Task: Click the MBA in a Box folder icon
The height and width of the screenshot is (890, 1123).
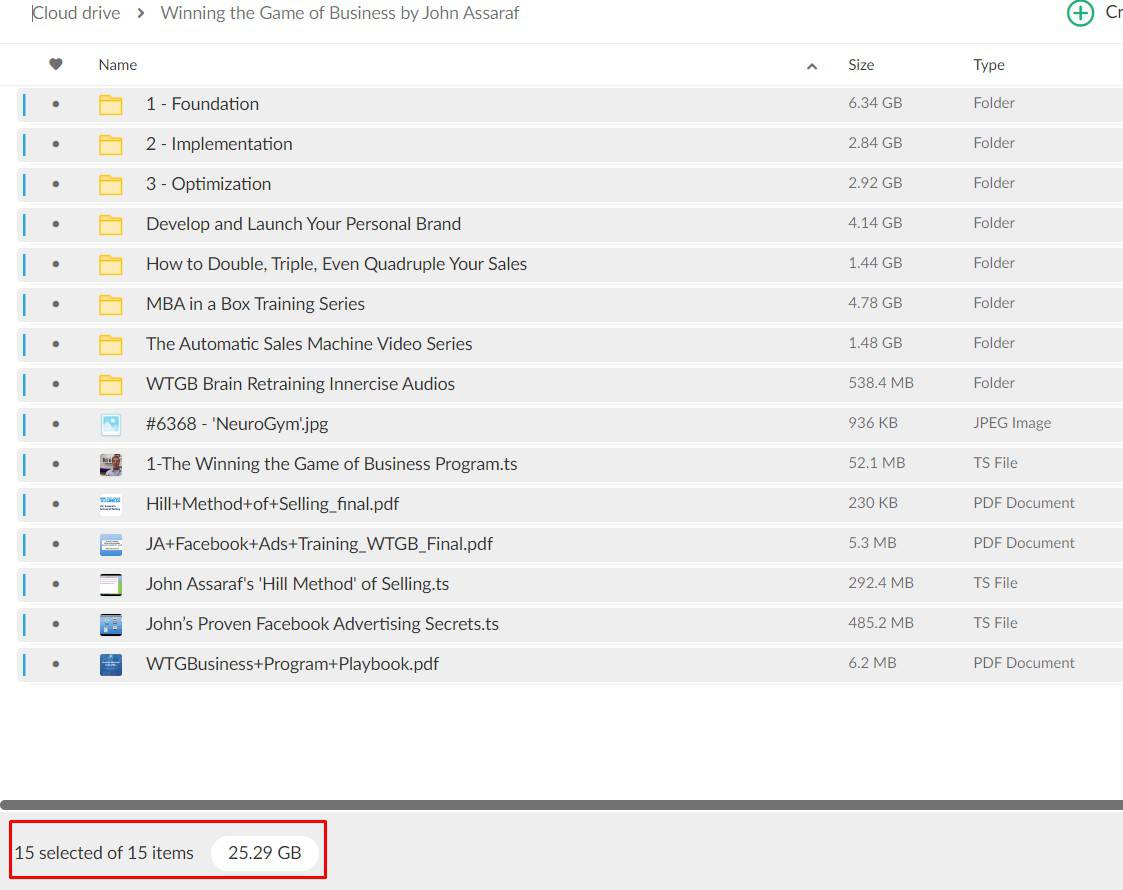Action: pyautogui.click(x=110, y=304)
